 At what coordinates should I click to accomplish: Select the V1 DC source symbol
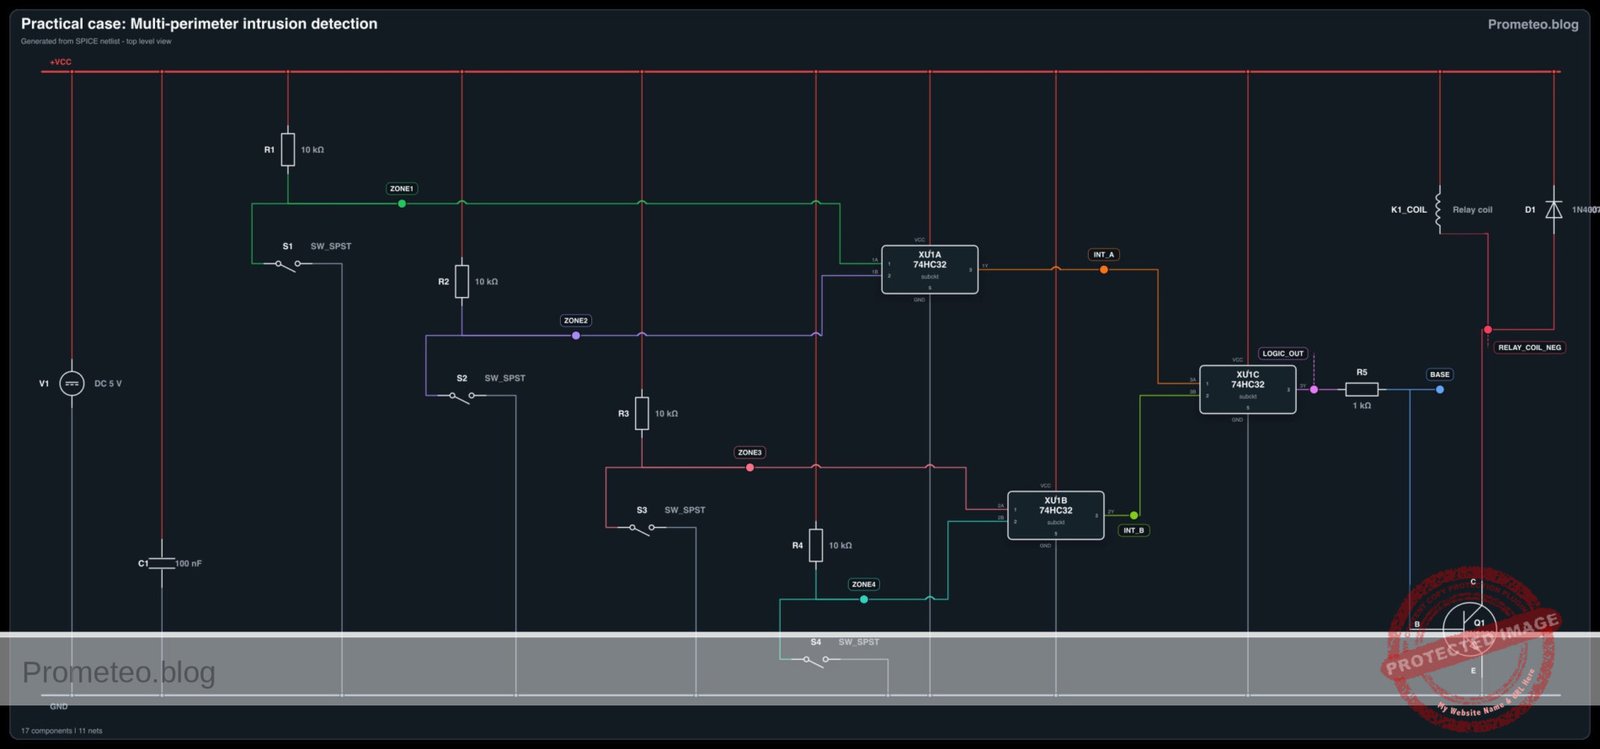pos(72,383)
